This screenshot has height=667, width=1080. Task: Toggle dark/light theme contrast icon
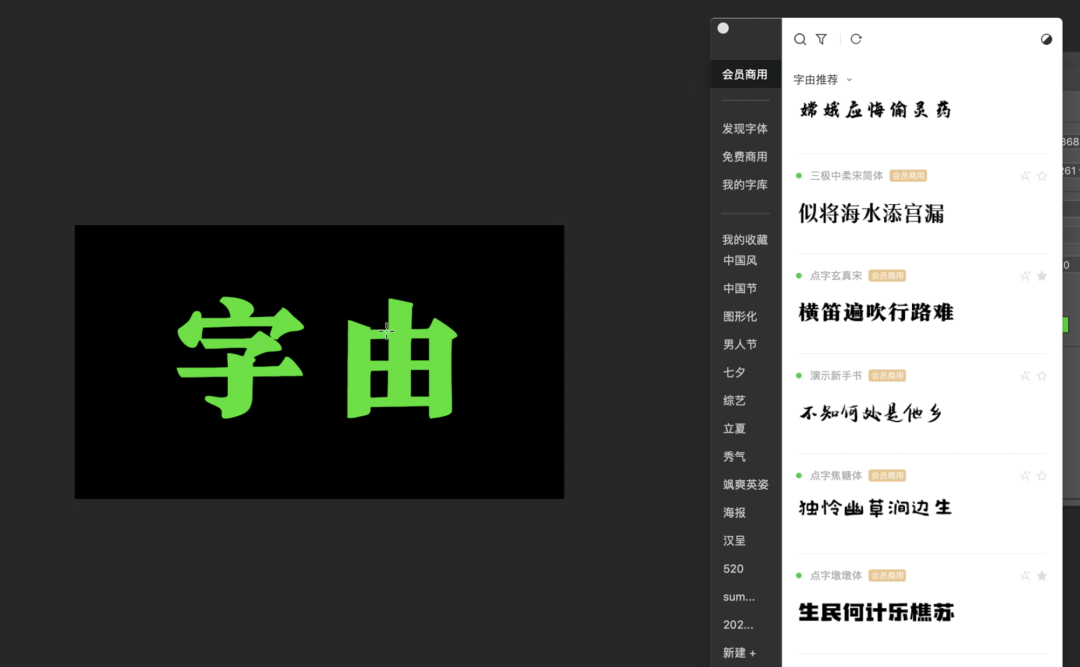point(1046,39)
